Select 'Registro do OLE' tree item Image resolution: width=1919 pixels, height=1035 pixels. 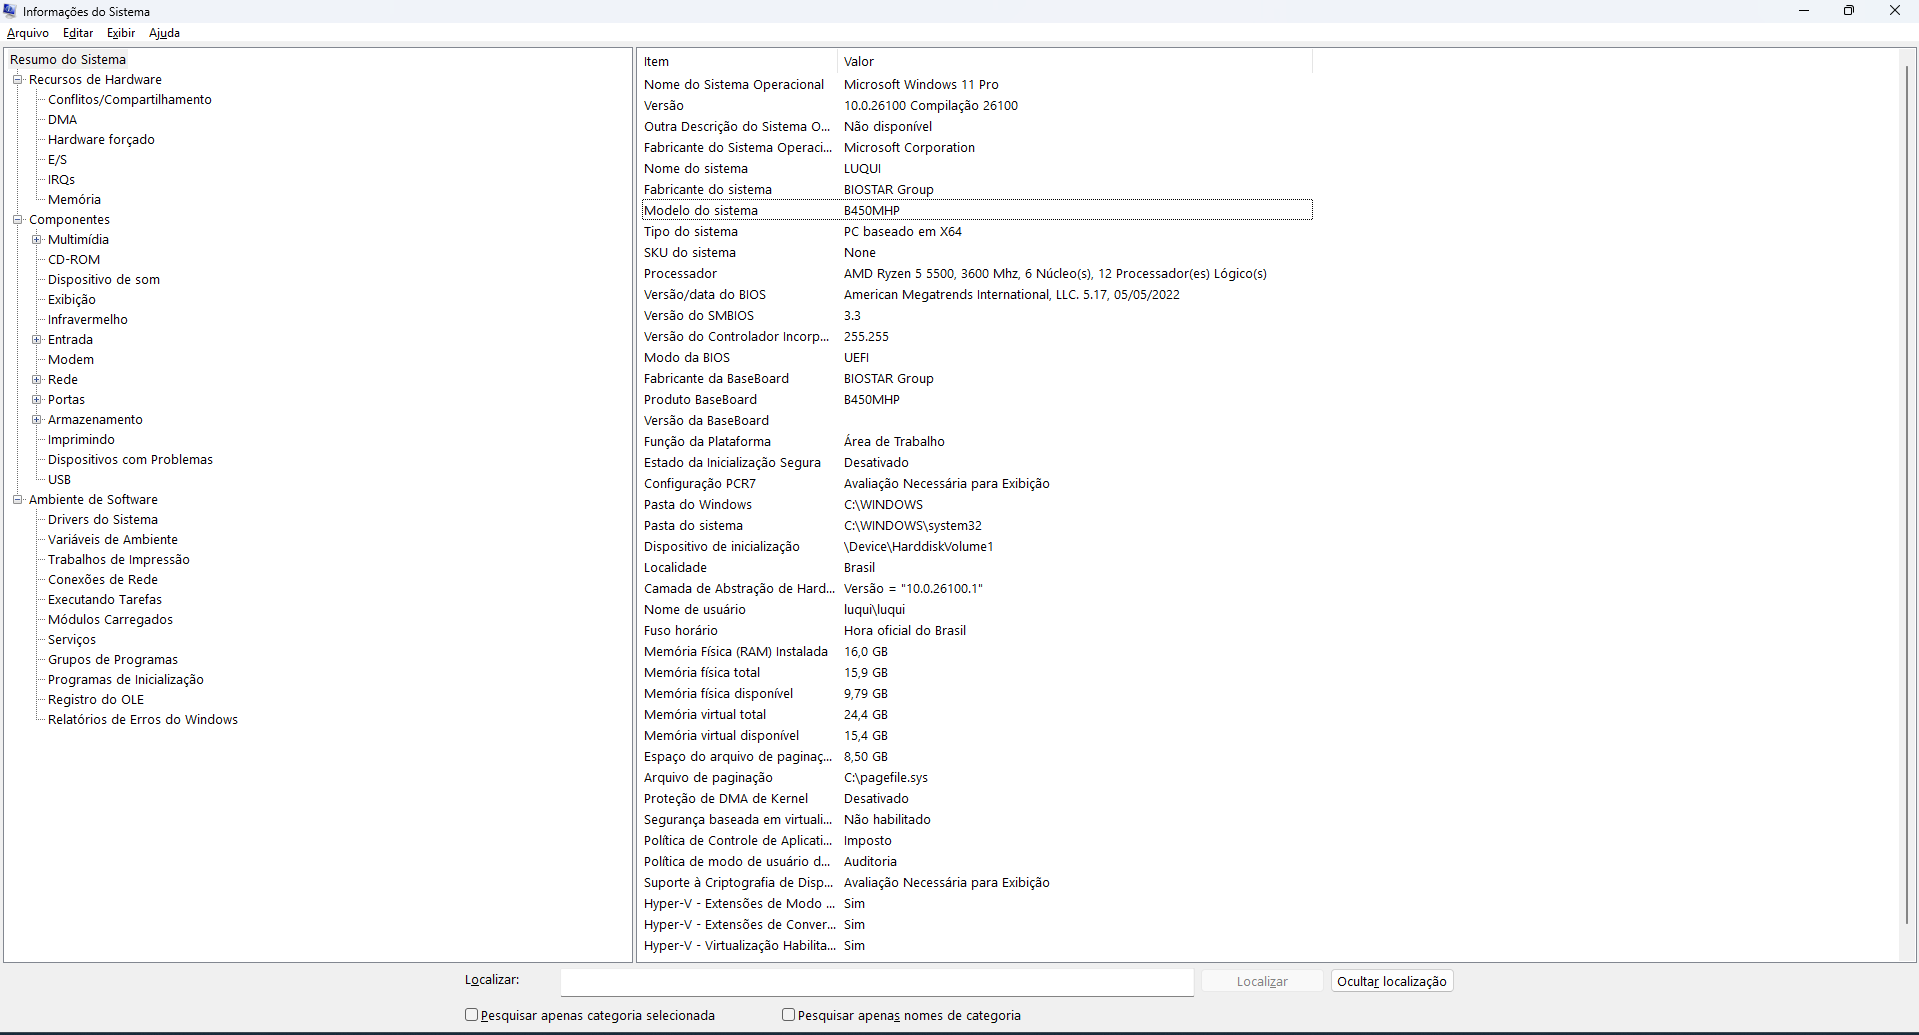pyautogui.click(x=96, y=700)
